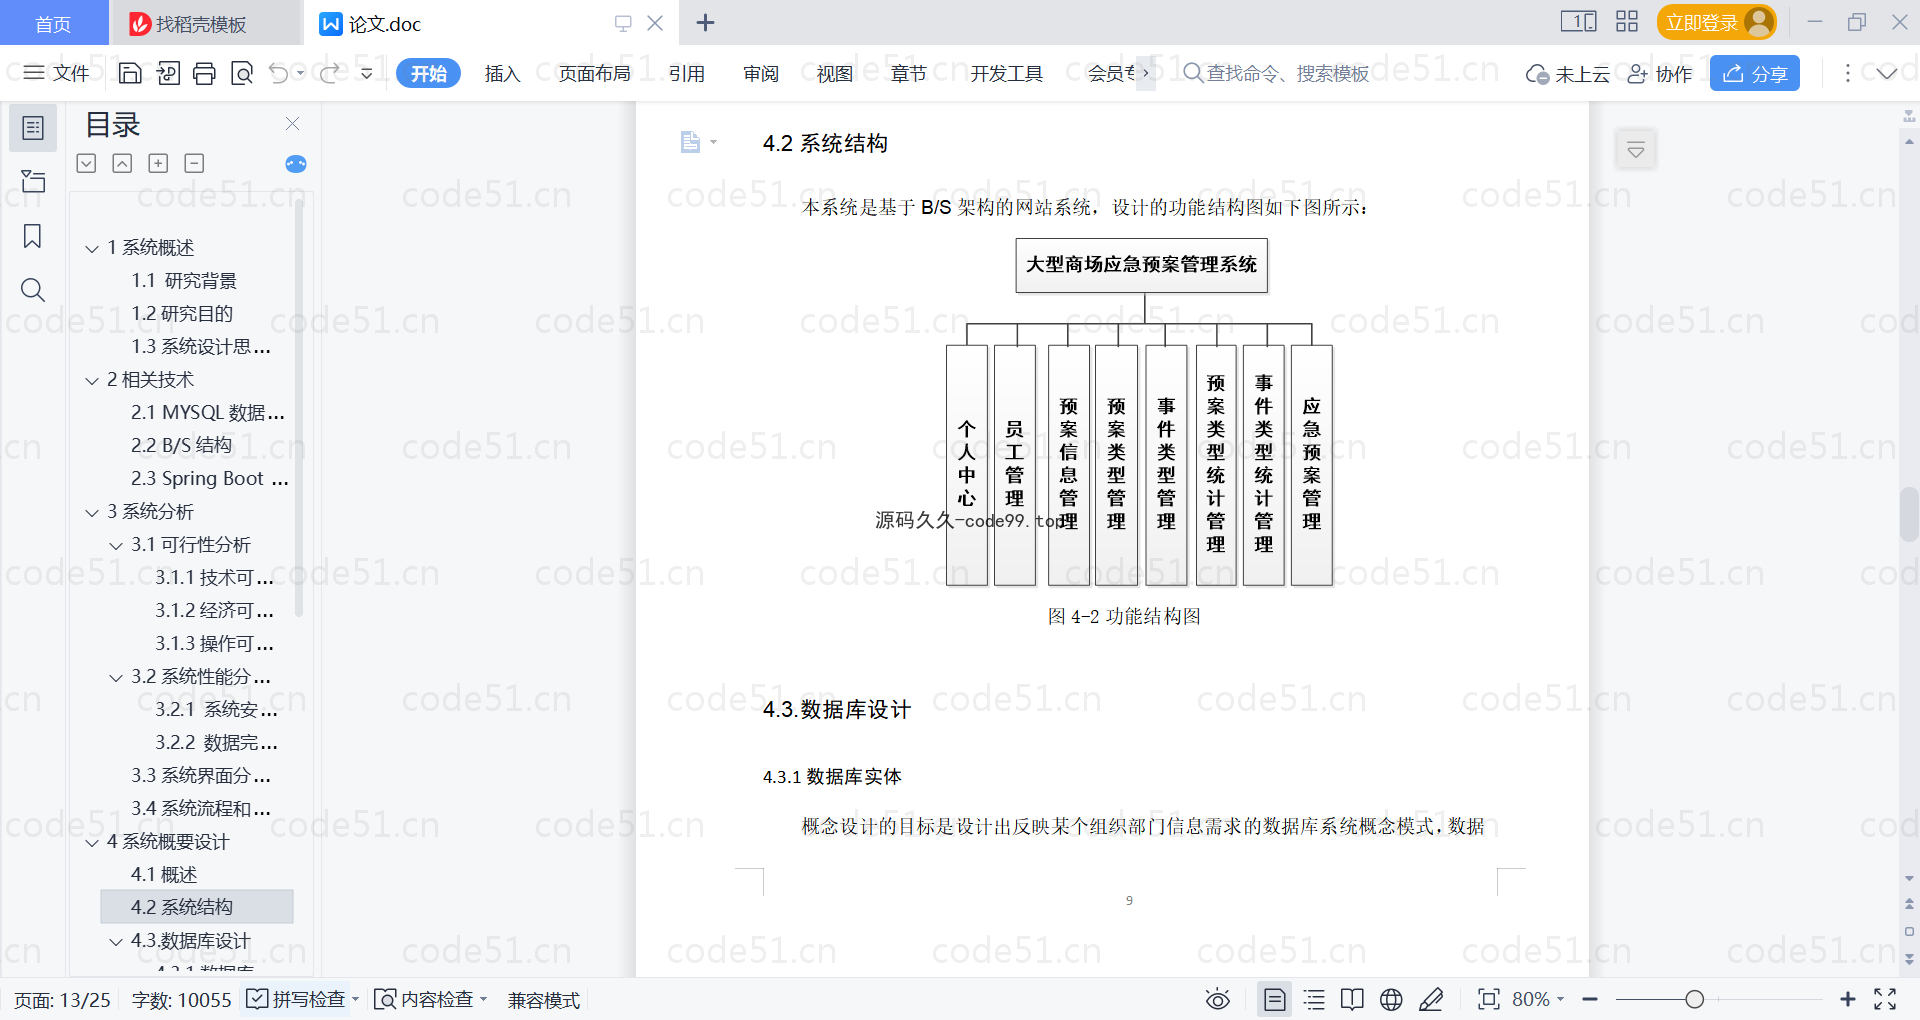Collapse the ribbon chevron
This screenshot has height=1020, width=1920.
click(1887, 73)
